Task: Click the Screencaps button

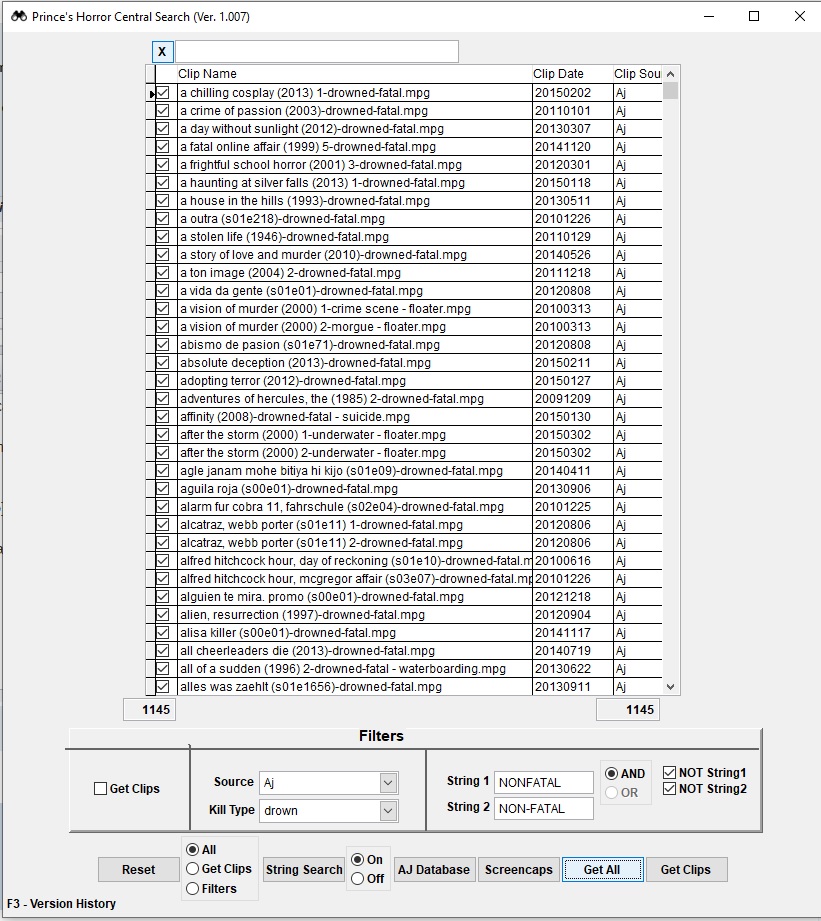Action: pos(518,870)
